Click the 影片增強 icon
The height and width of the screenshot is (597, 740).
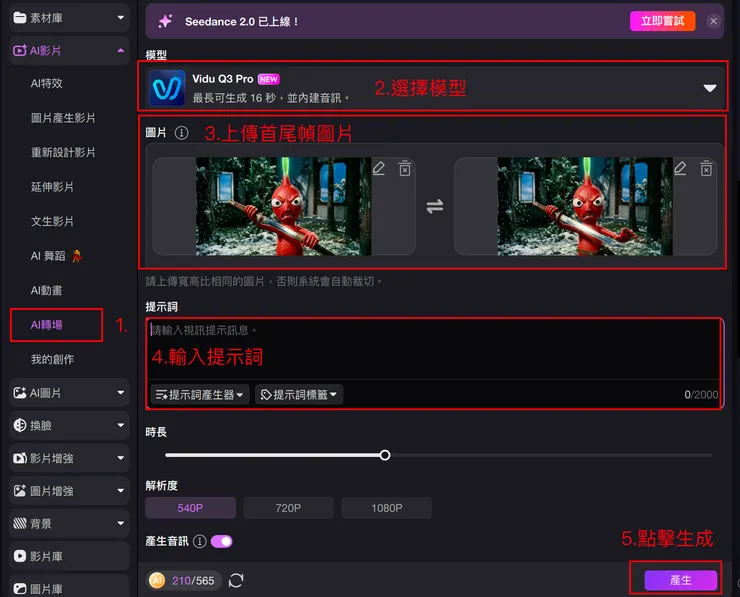point(20,458)
